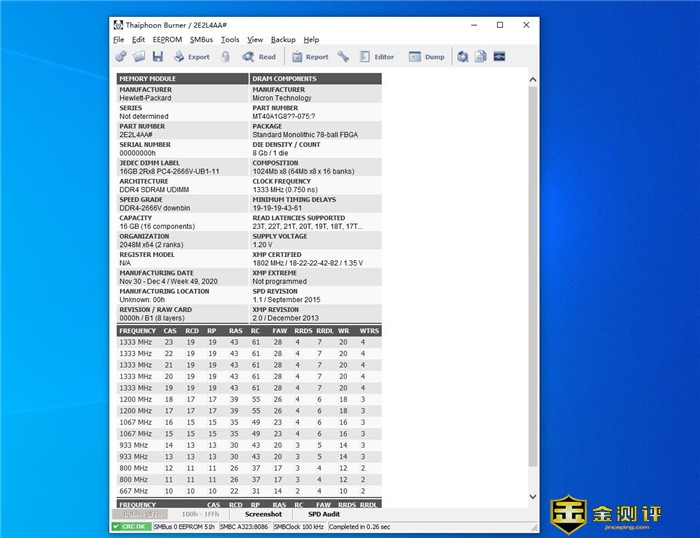Open the Dump view from toolbar
Image resolution: width=700 pixels, height=538 pixels.
click(427, 57)
